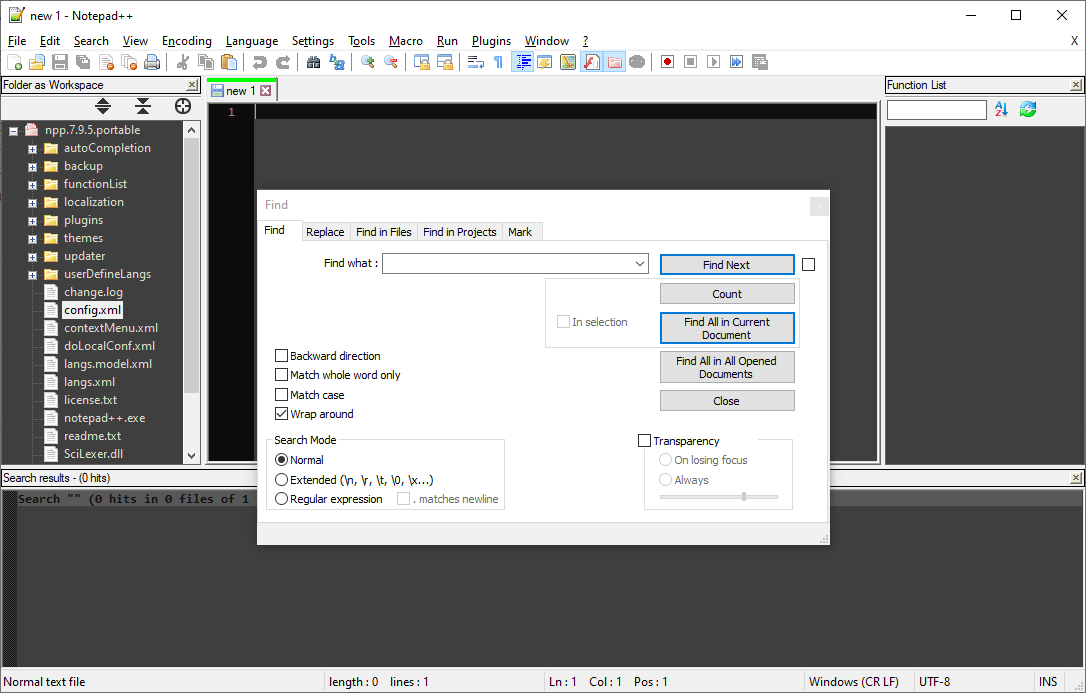Click the Save recorded macro icon

pyautogui.click(x=760, y=62)
